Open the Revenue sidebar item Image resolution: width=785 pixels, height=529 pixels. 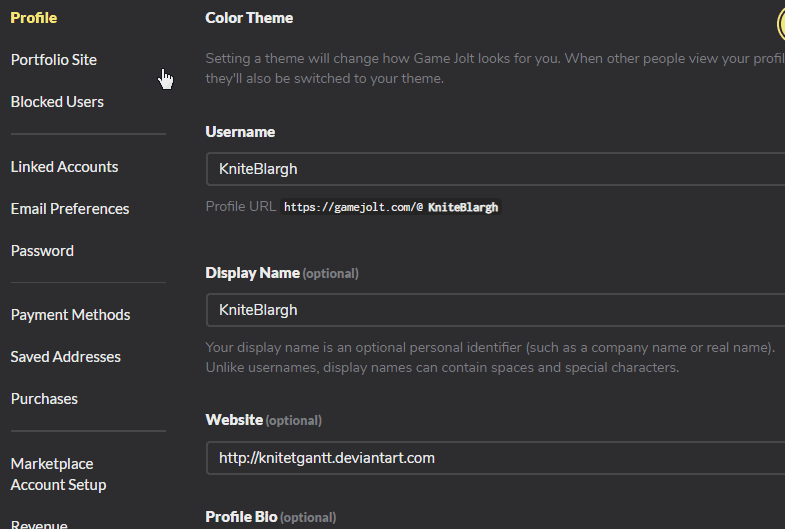[39, 524]
